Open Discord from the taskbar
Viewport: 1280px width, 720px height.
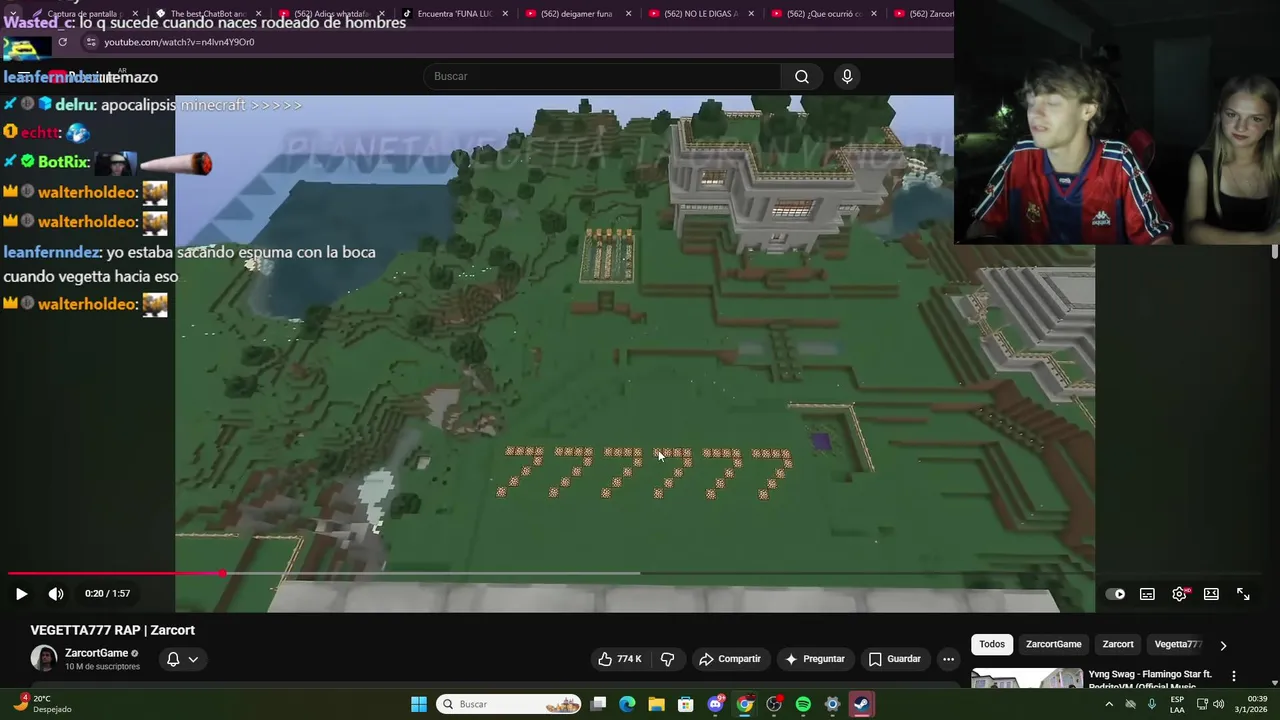(x=715, y=704)
